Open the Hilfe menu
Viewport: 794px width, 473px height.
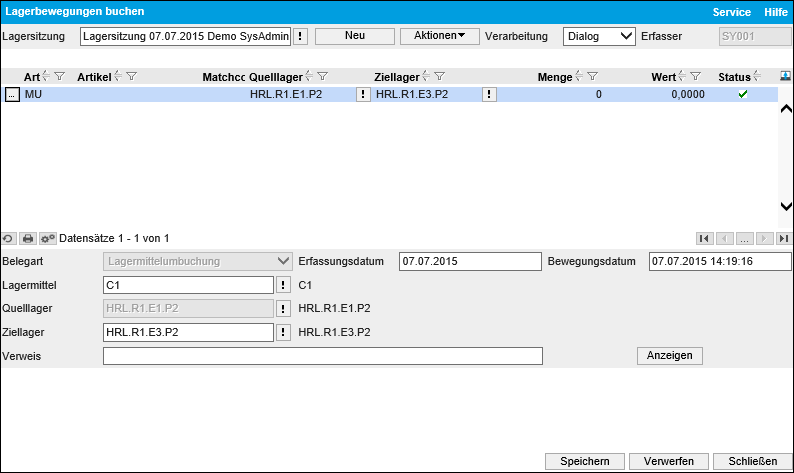tap(775, 12)
